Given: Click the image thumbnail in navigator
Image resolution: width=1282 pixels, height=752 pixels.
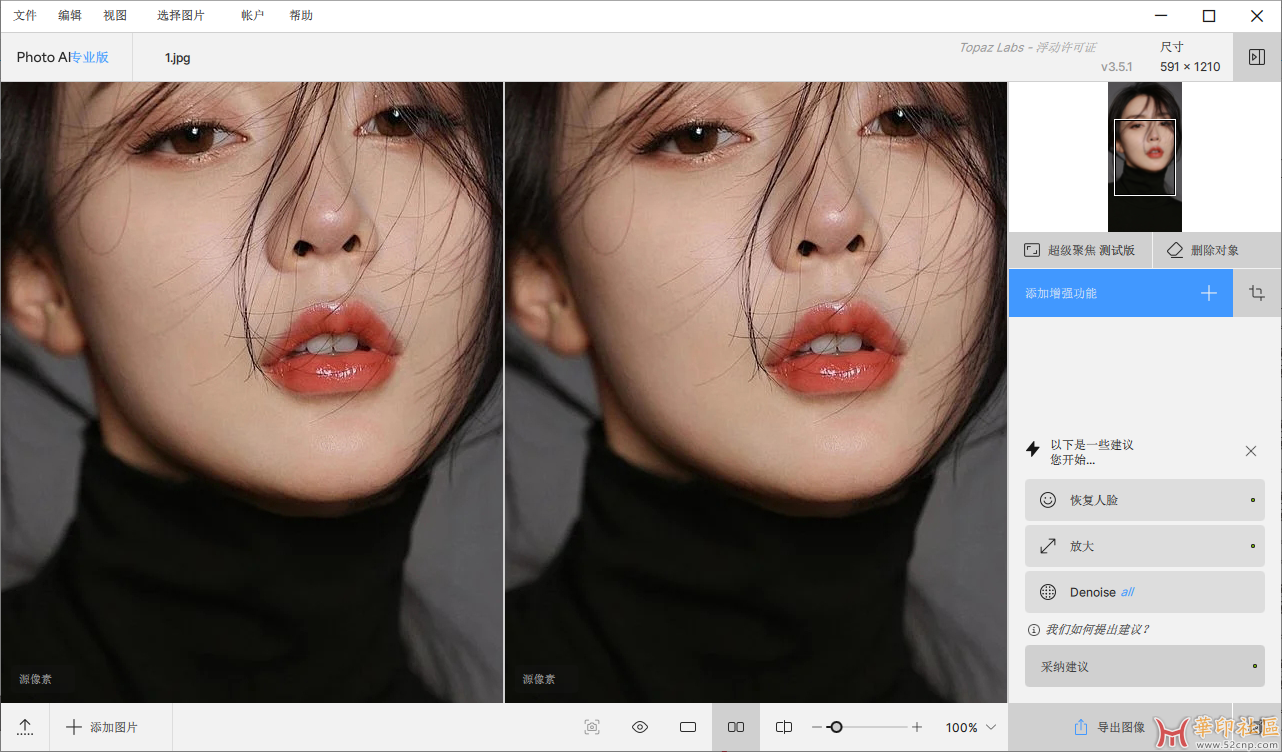Looking at the screenshot, I should coord(1144,157).
